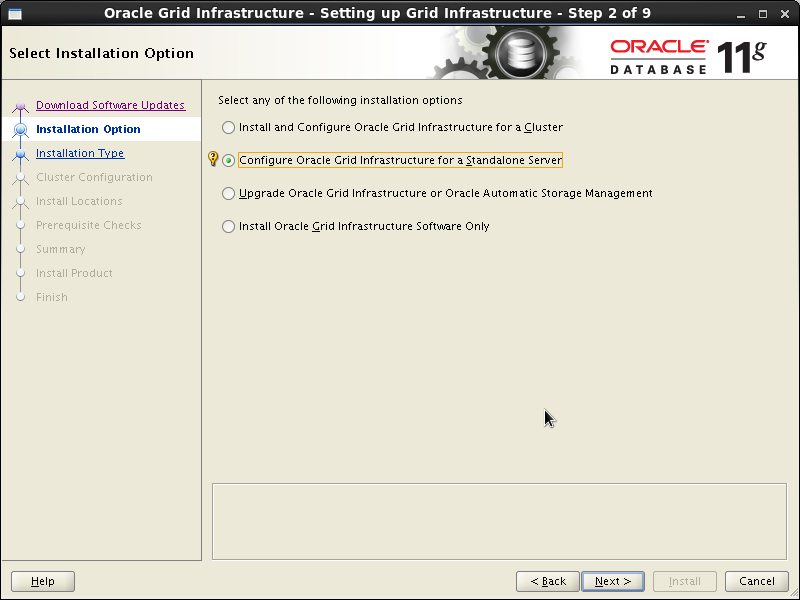
Task: Click the 'Summary' step text
Action: click(61, 249)
